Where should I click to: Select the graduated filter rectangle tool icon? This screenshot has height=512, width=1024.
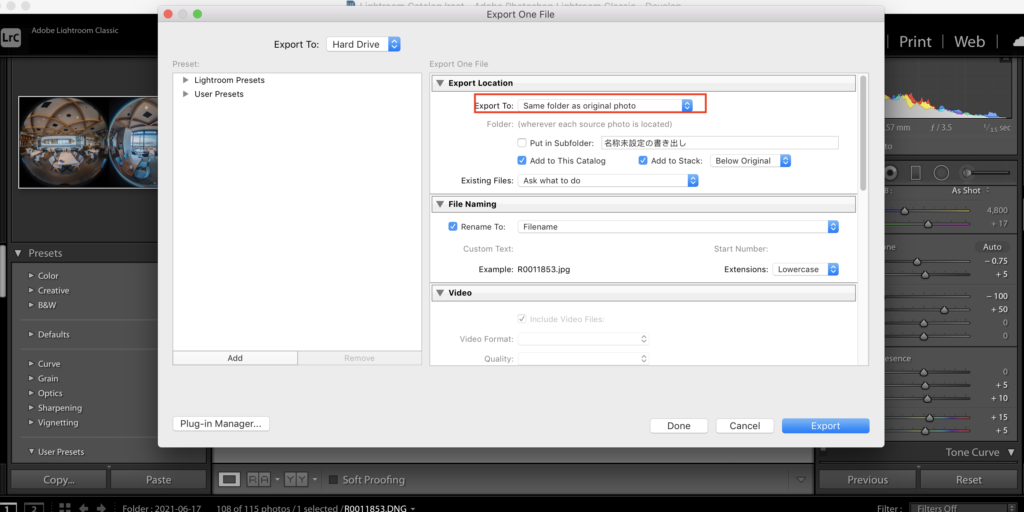coord(916,172)
